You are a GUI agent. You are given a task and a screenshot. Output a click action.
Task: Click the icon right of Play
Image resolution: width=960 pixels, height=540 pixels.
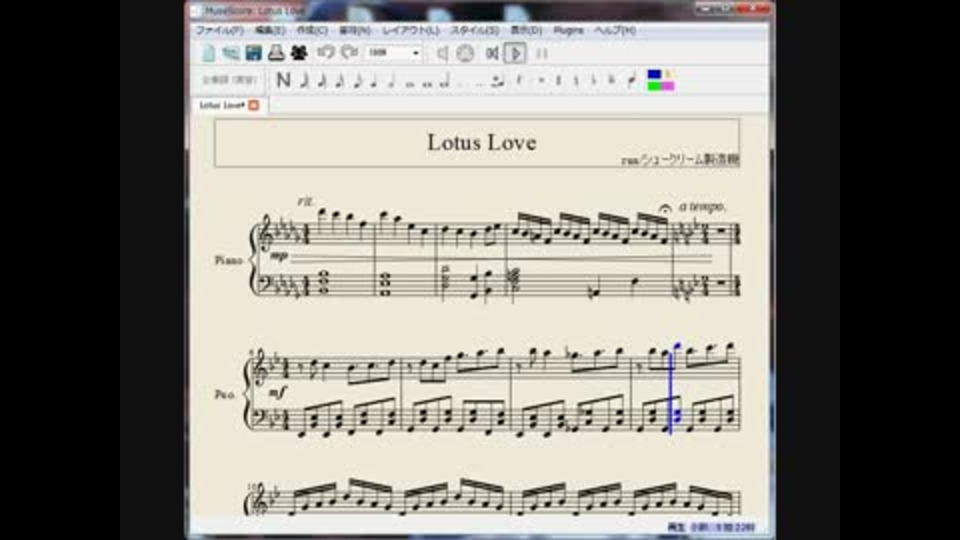(x=542, y=53)
